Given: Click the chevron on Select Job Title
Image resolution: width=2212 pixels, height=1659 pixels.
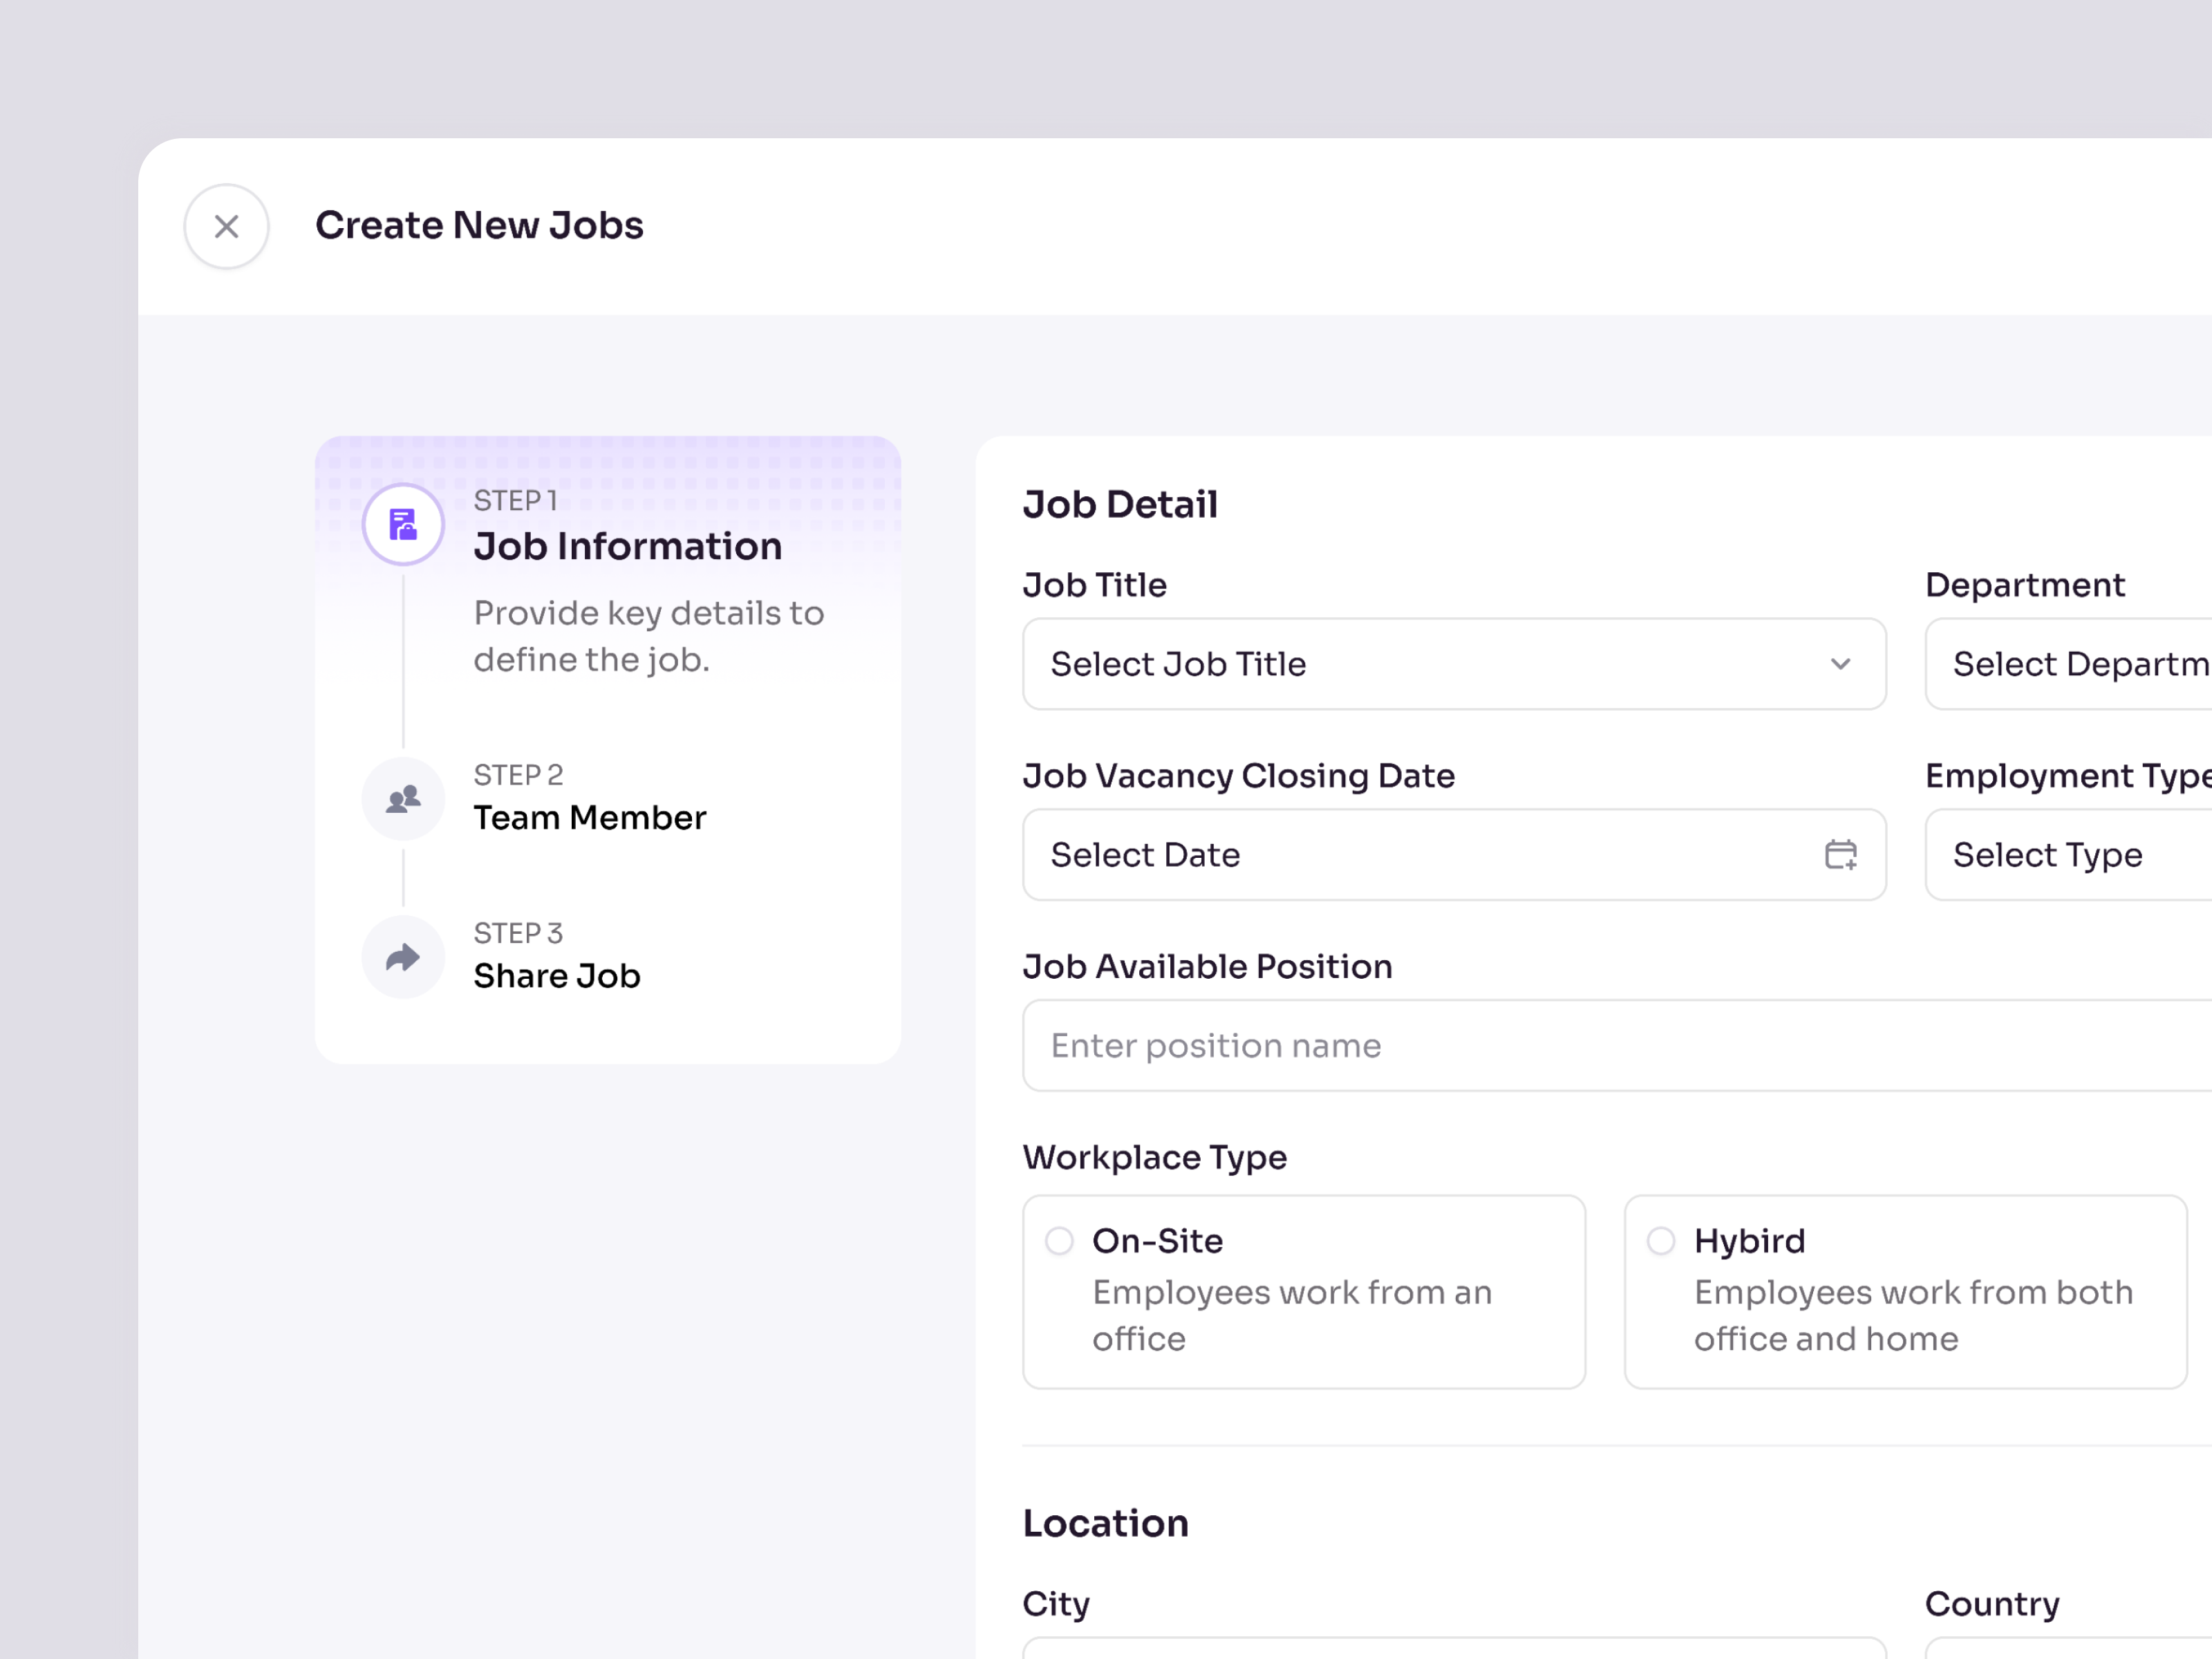Looking at the screenshot, I should pos(1841,664).
